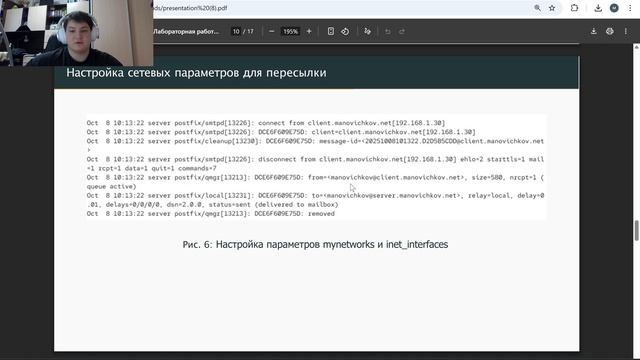Image resolution: width=640 pixels, height=360 pixels.
Task: Click the zoom level field 195%
Action: tap(291, 31)
